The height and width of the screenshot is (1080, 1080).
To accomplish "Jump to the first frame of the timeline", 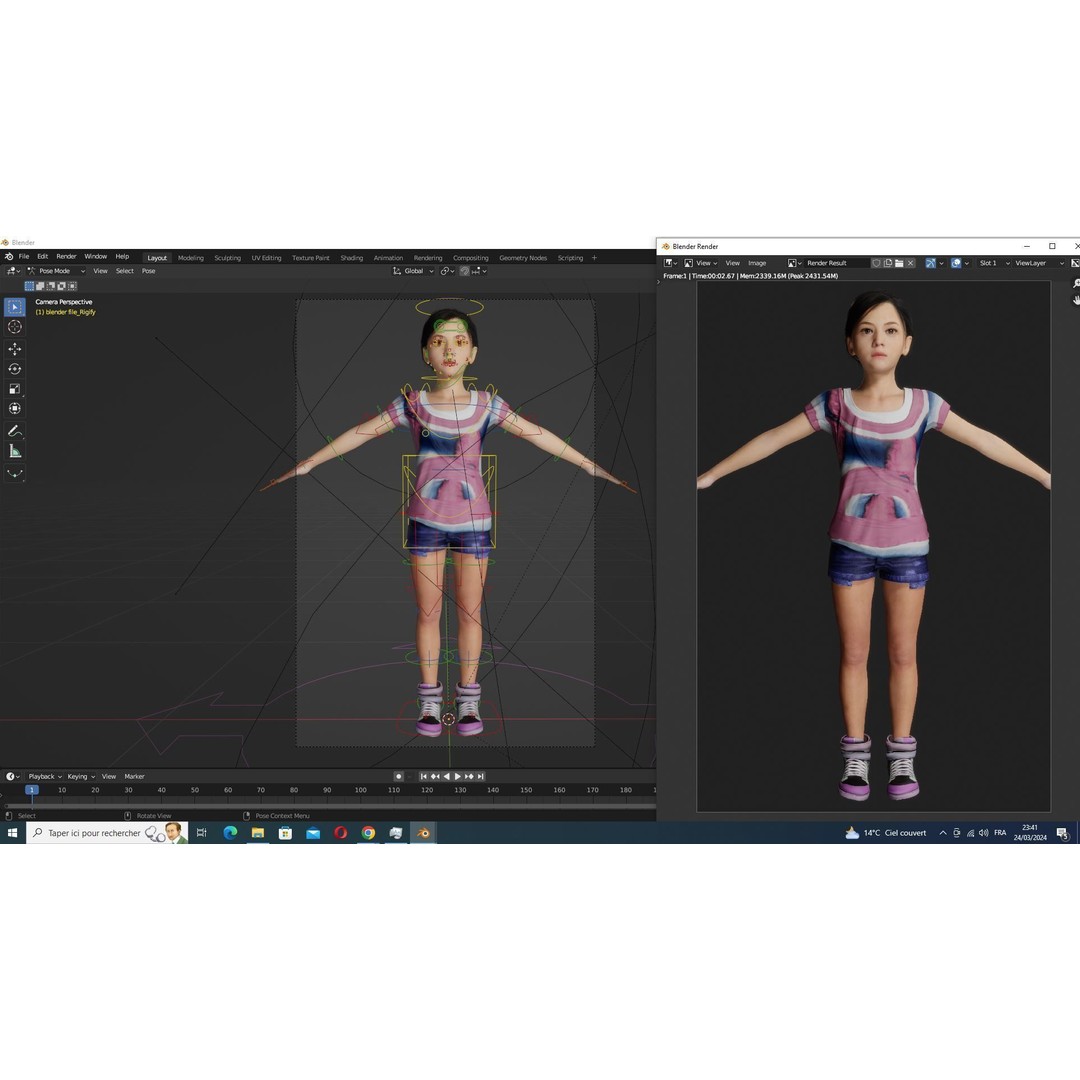I will click(x=424, y=776).
